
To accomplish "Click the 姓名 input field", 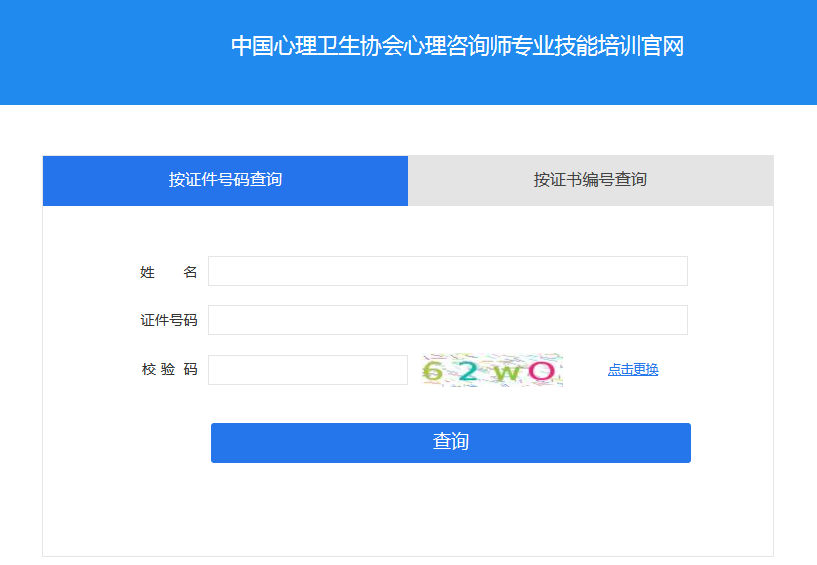I will 447,271.
